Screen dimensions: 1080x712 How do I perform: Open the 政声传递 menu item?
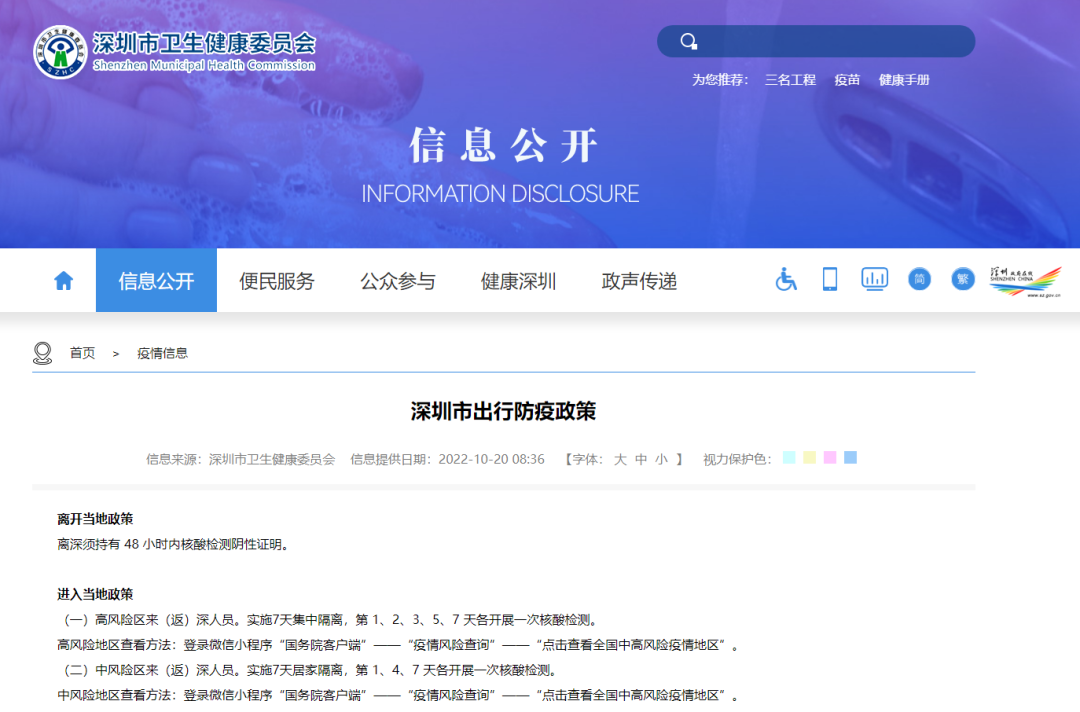pos(639,281)
